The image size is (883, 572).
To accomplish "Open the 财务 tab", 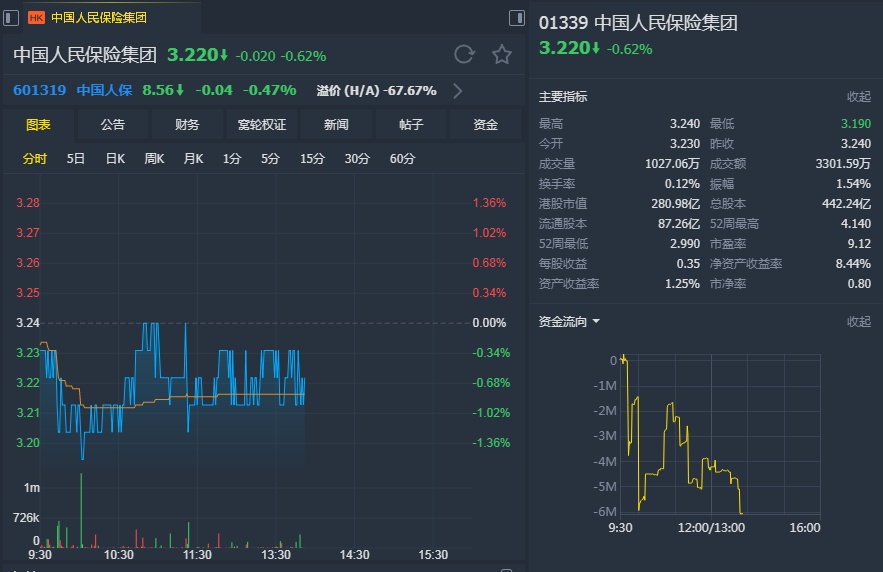I will coord(187,124).
